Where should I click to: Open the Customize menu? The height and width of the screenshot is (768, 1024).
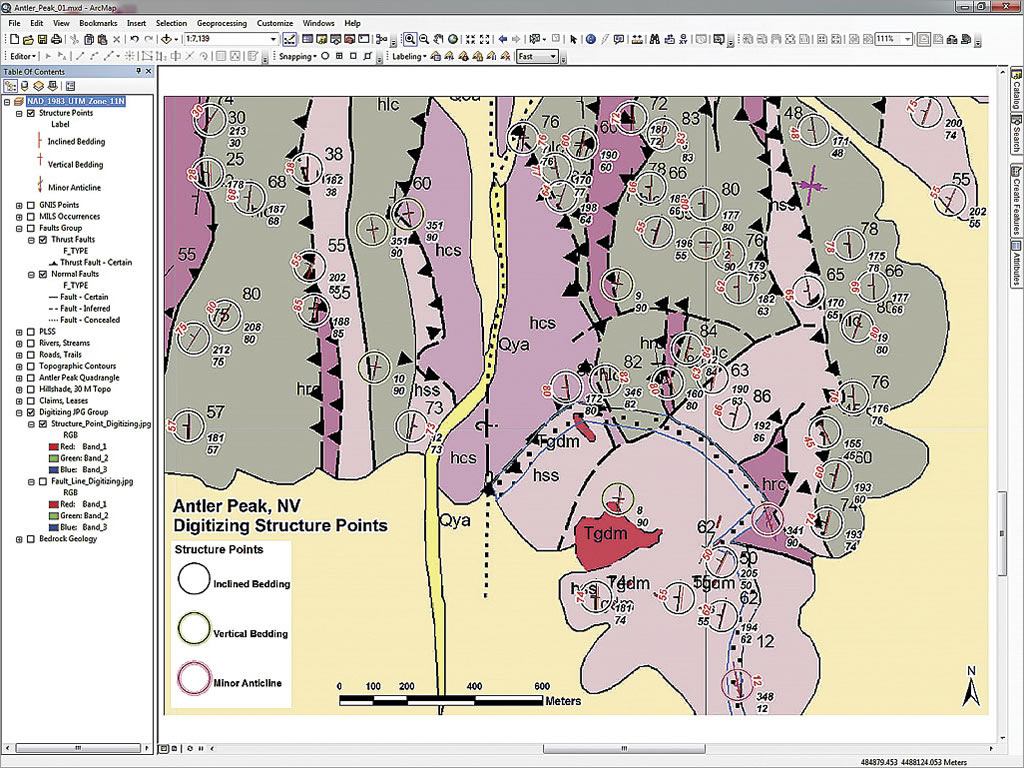click(275, 23)
